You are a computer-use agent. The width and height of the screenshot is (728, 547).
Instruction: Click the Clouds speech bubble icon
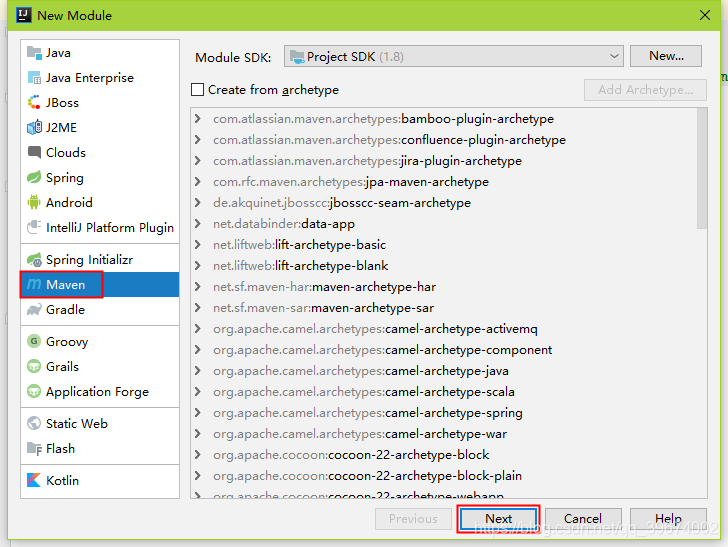pyautogui.click(x=34, y=152)
